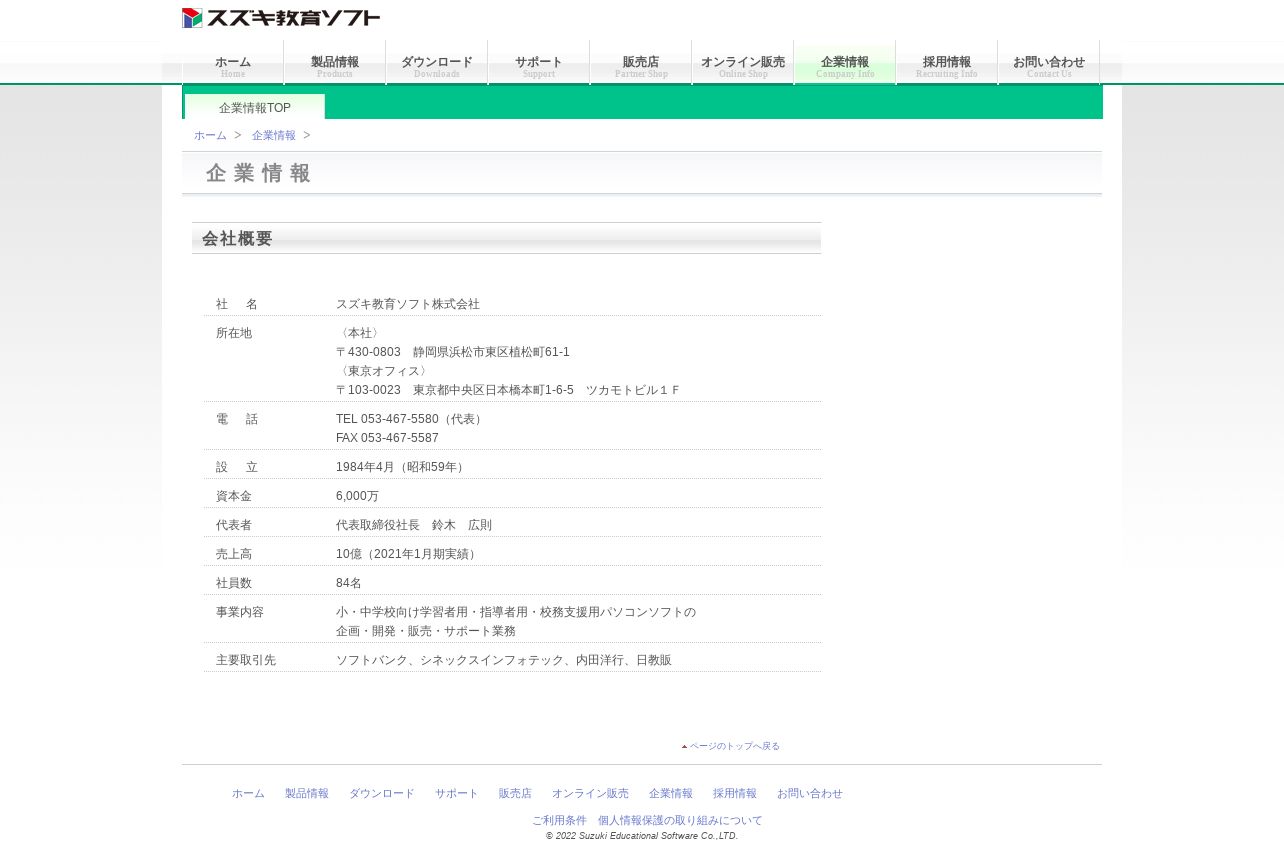
Task: Click the FAX 053-467-5587 number
Action: [387, 438]
